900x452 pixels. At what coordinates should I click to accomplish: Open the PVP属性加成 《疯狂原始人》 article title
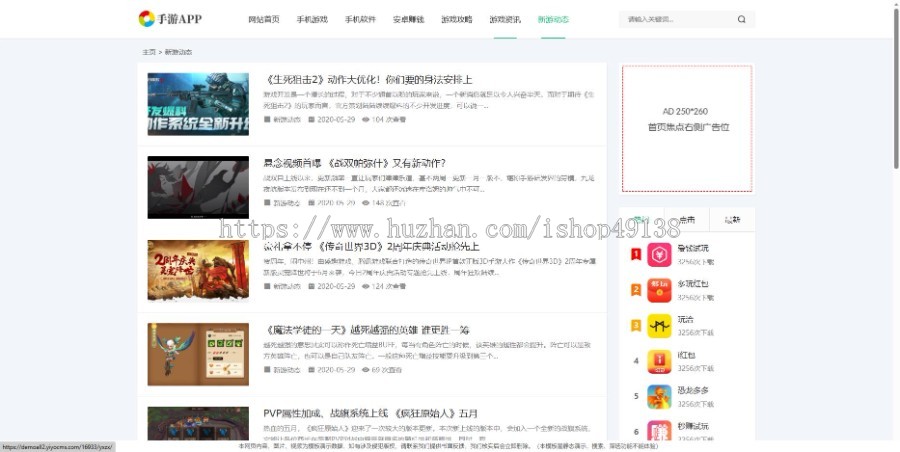(371, 414)
